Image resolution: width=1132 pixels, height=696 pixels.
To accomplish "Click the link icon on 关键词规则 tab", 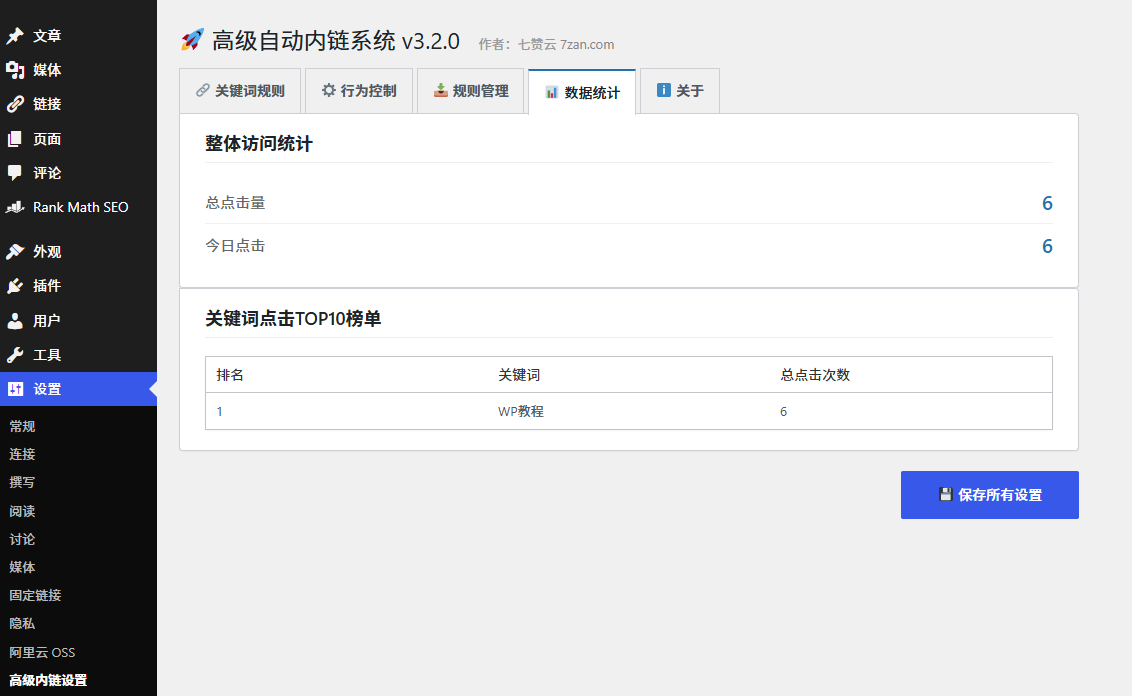I will 203,91.
